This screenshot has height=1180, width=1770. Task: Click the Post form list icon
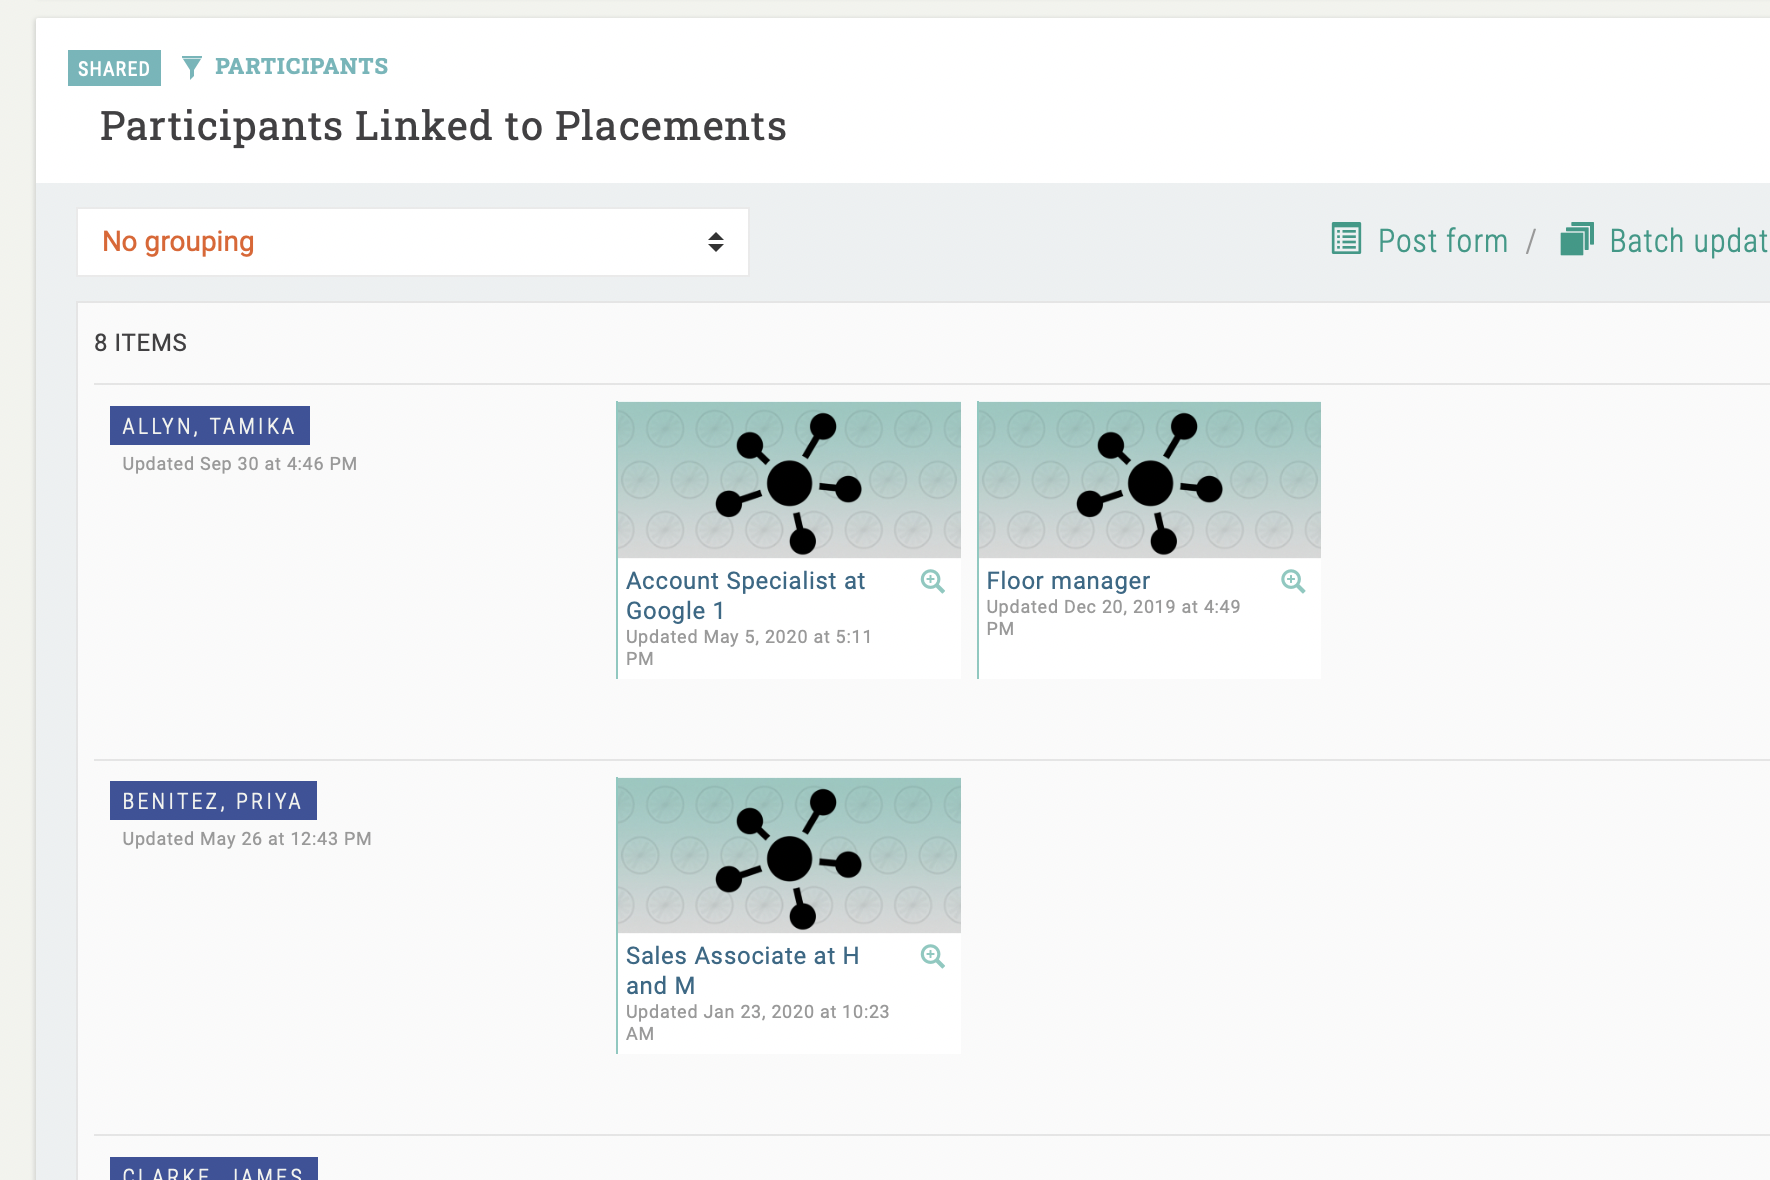point(1346,240)
